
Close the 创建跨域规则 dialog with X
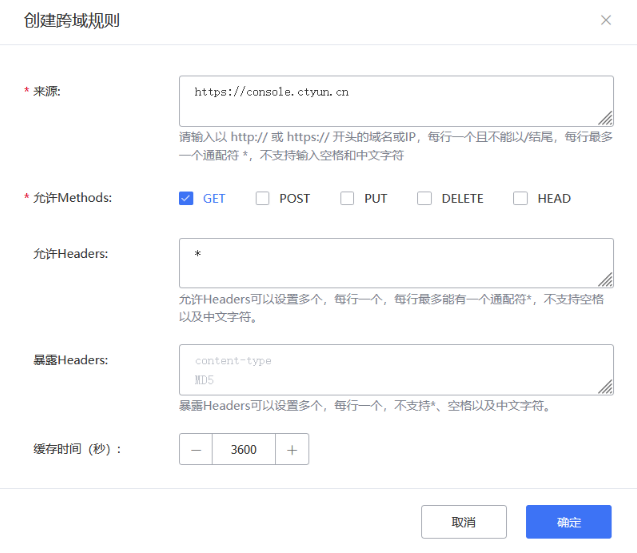coord(606,20)
